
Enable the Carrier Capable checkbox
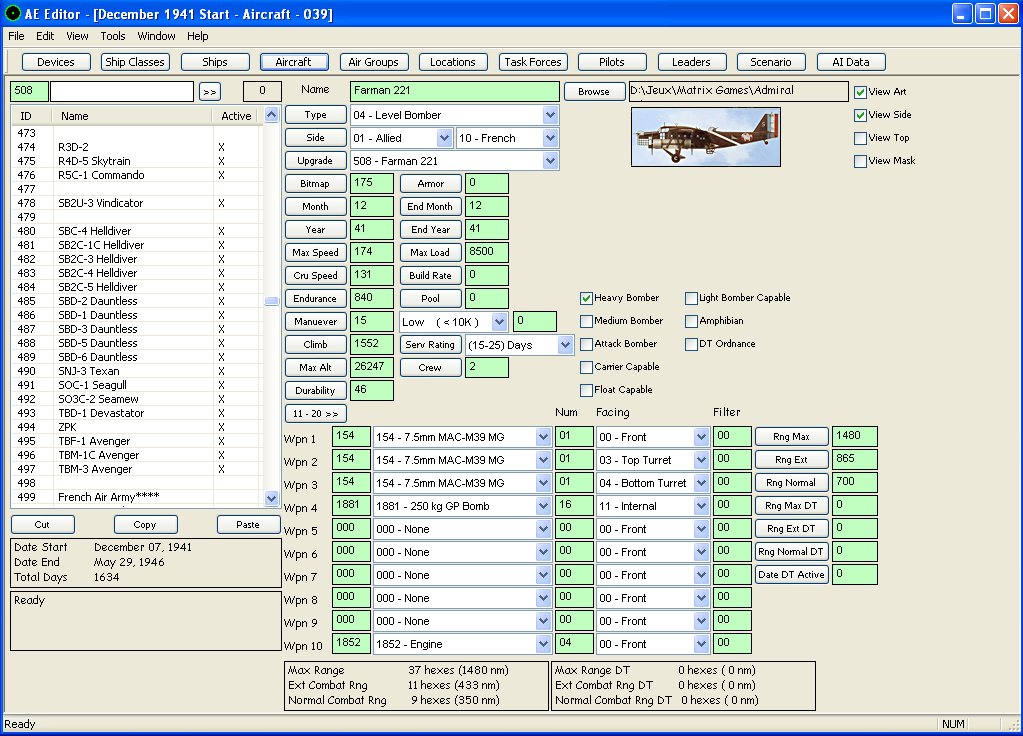587,367
